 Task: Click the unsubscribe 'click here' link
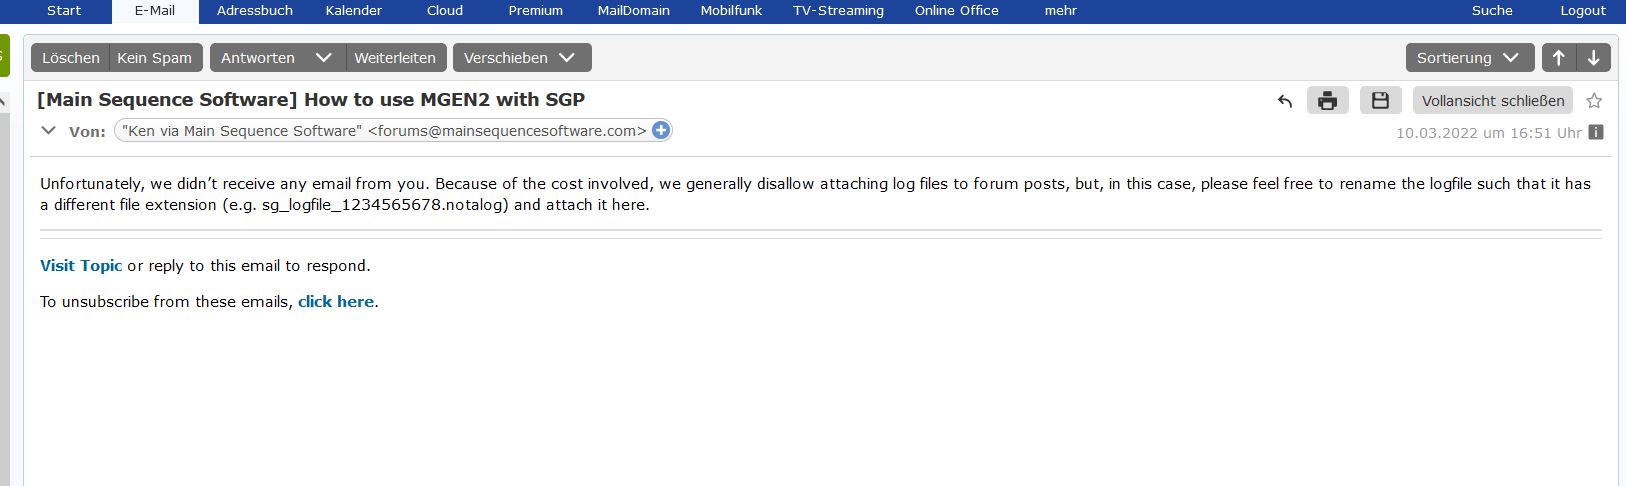click(336, 302)
